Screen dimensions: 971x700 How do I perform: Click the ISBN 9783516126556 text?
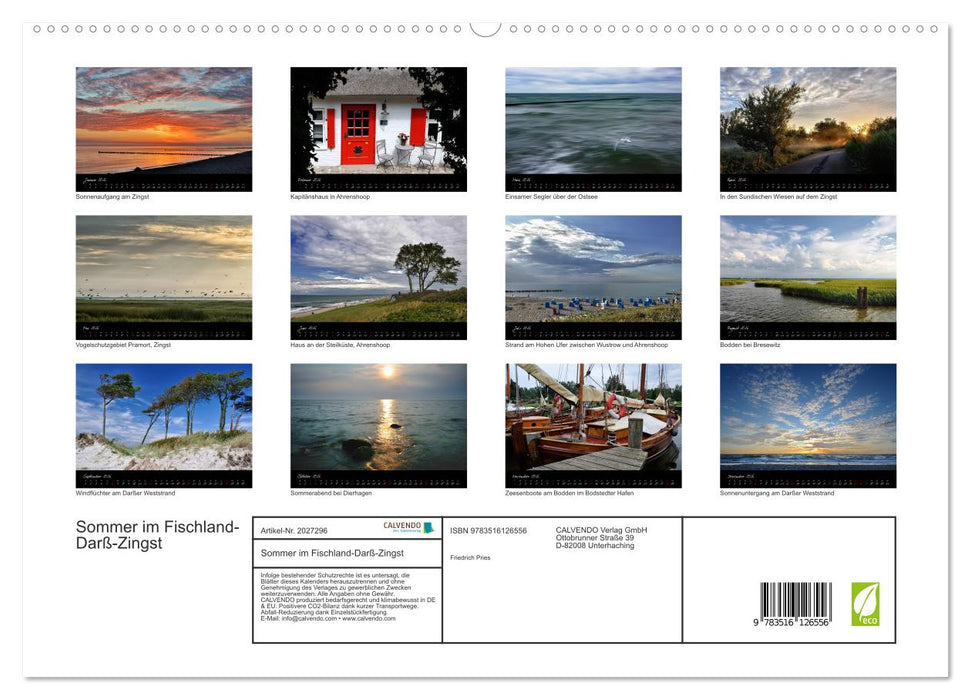pos(489,530)
